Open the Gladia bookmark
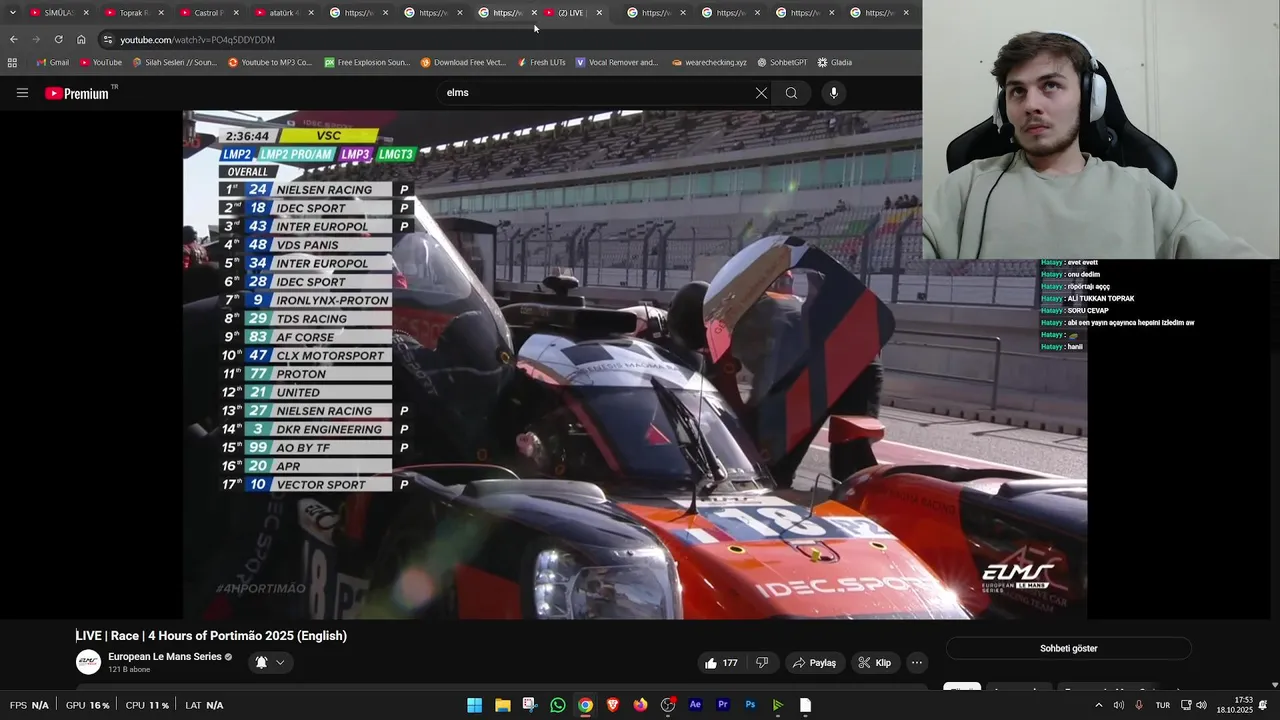The width and height of the screenshot is (1280, 720). click(x=835, y=62)
